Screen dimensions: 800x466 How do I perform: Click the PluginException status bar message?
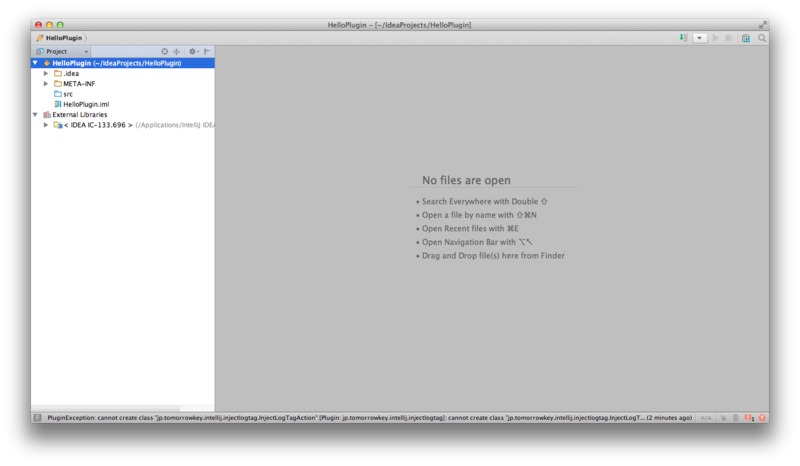click(x=369, y=418)
